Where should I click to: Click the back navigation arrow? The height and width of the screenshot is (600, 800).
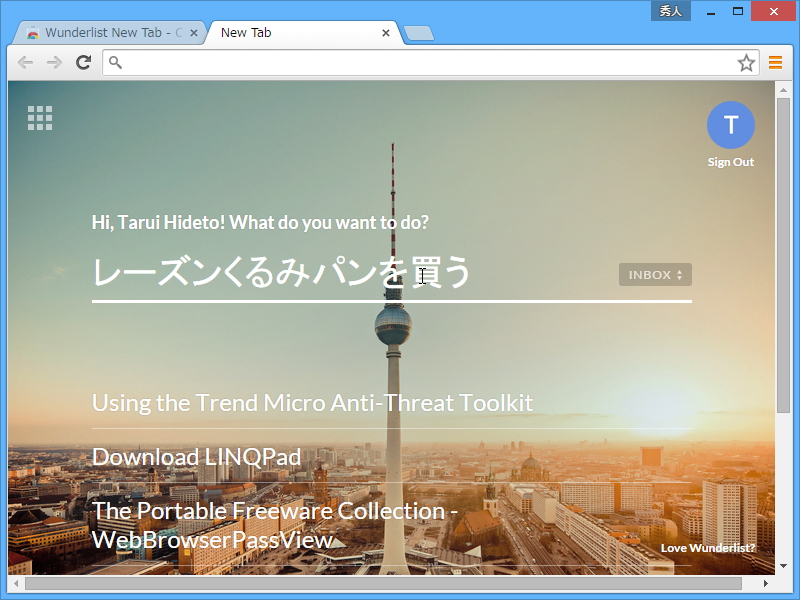coord(25,62)
